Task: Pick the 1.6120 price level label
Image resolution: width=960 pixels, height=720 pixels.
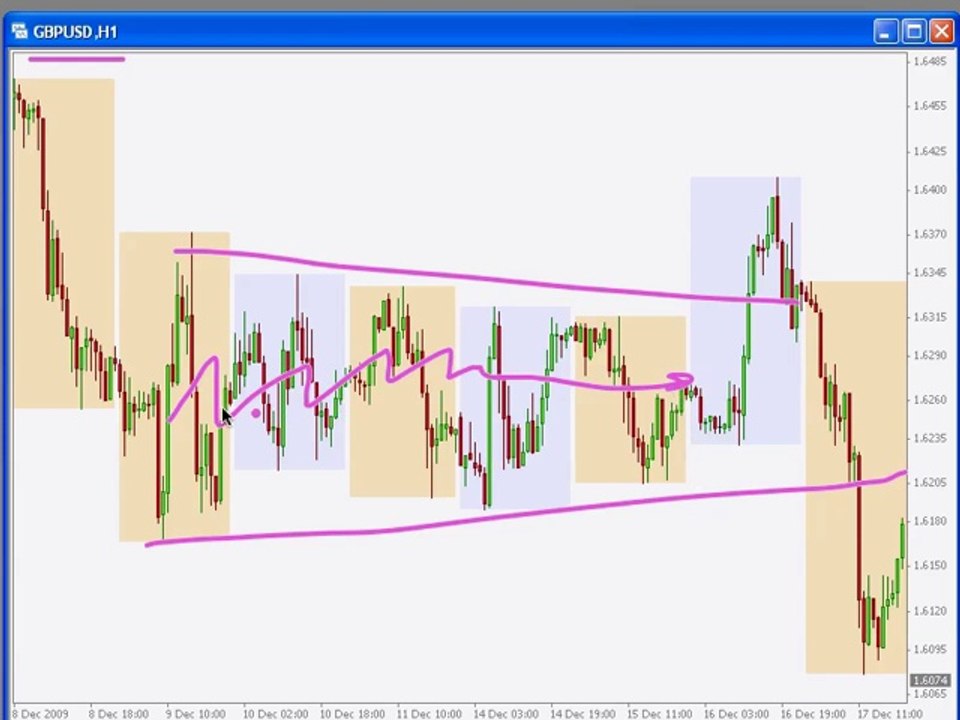Action: 929,611
